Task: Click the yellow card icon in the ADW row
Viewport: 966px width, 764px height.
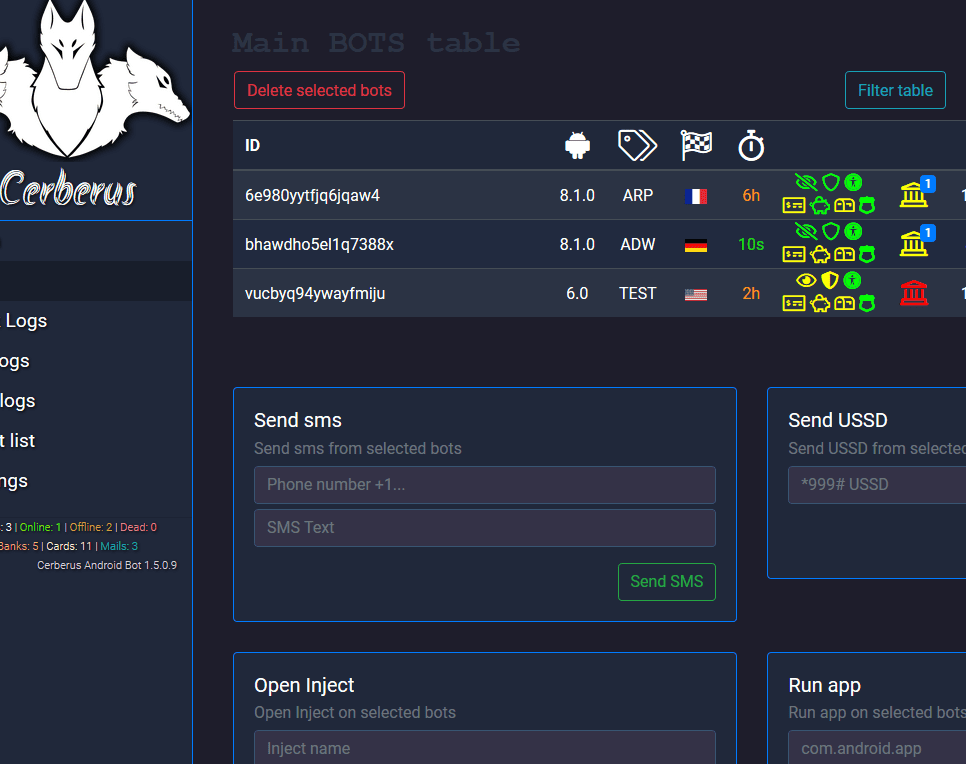Action: pyautogui.click(x=794, y=254)
